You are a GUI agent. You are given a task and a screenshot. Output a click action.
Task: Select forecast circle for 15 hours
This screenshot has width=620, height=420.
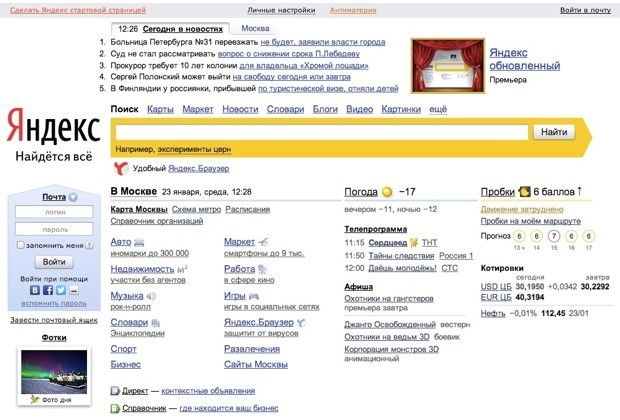tap(554, 236)
